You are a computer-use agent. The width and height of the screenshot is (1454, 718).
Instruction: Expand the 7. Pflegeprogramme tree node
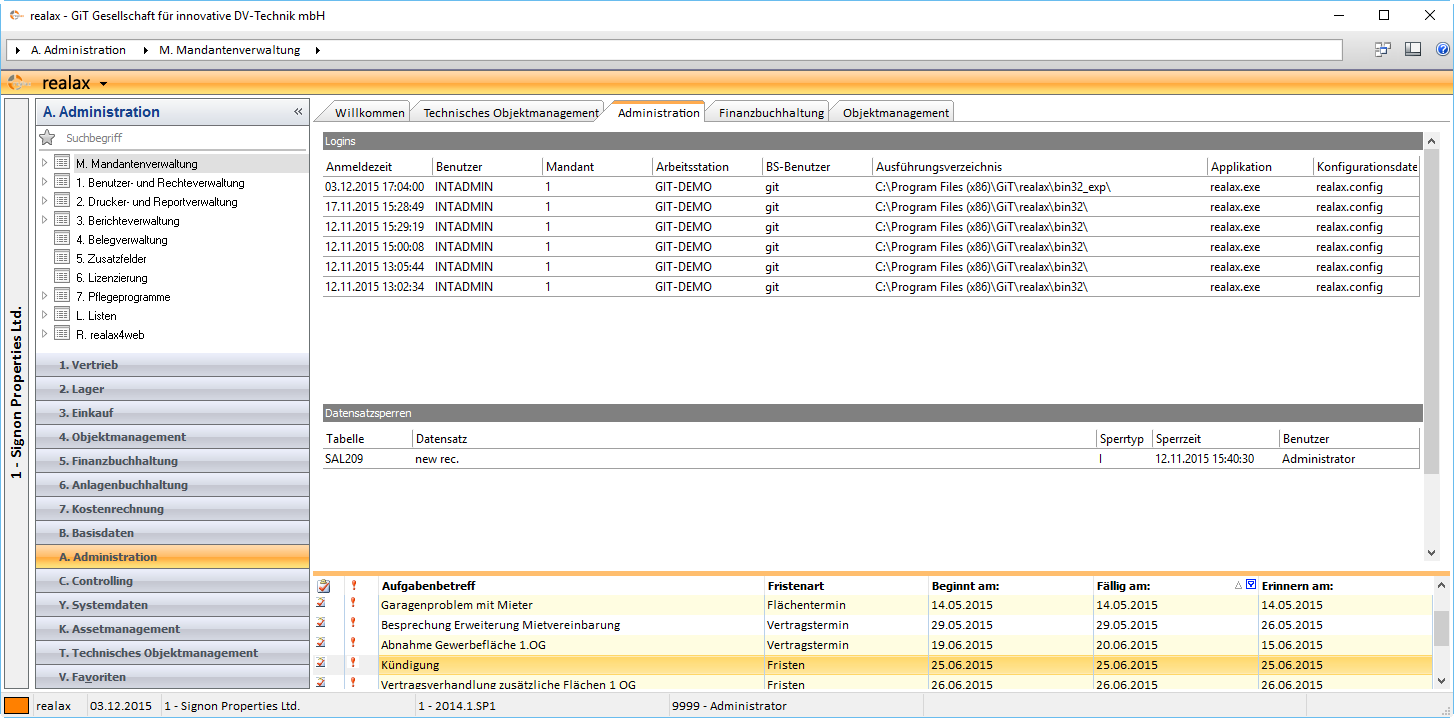point(44,296)
